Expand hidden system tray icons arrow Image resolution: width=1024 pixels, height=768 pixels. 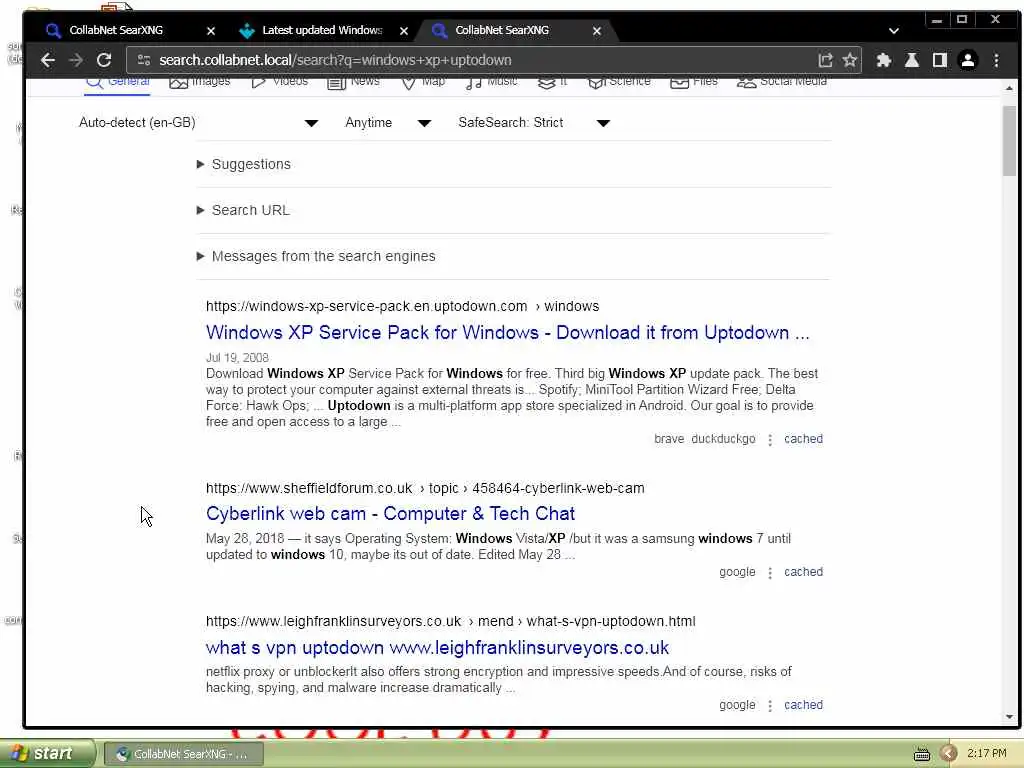[x=948, y=754]
